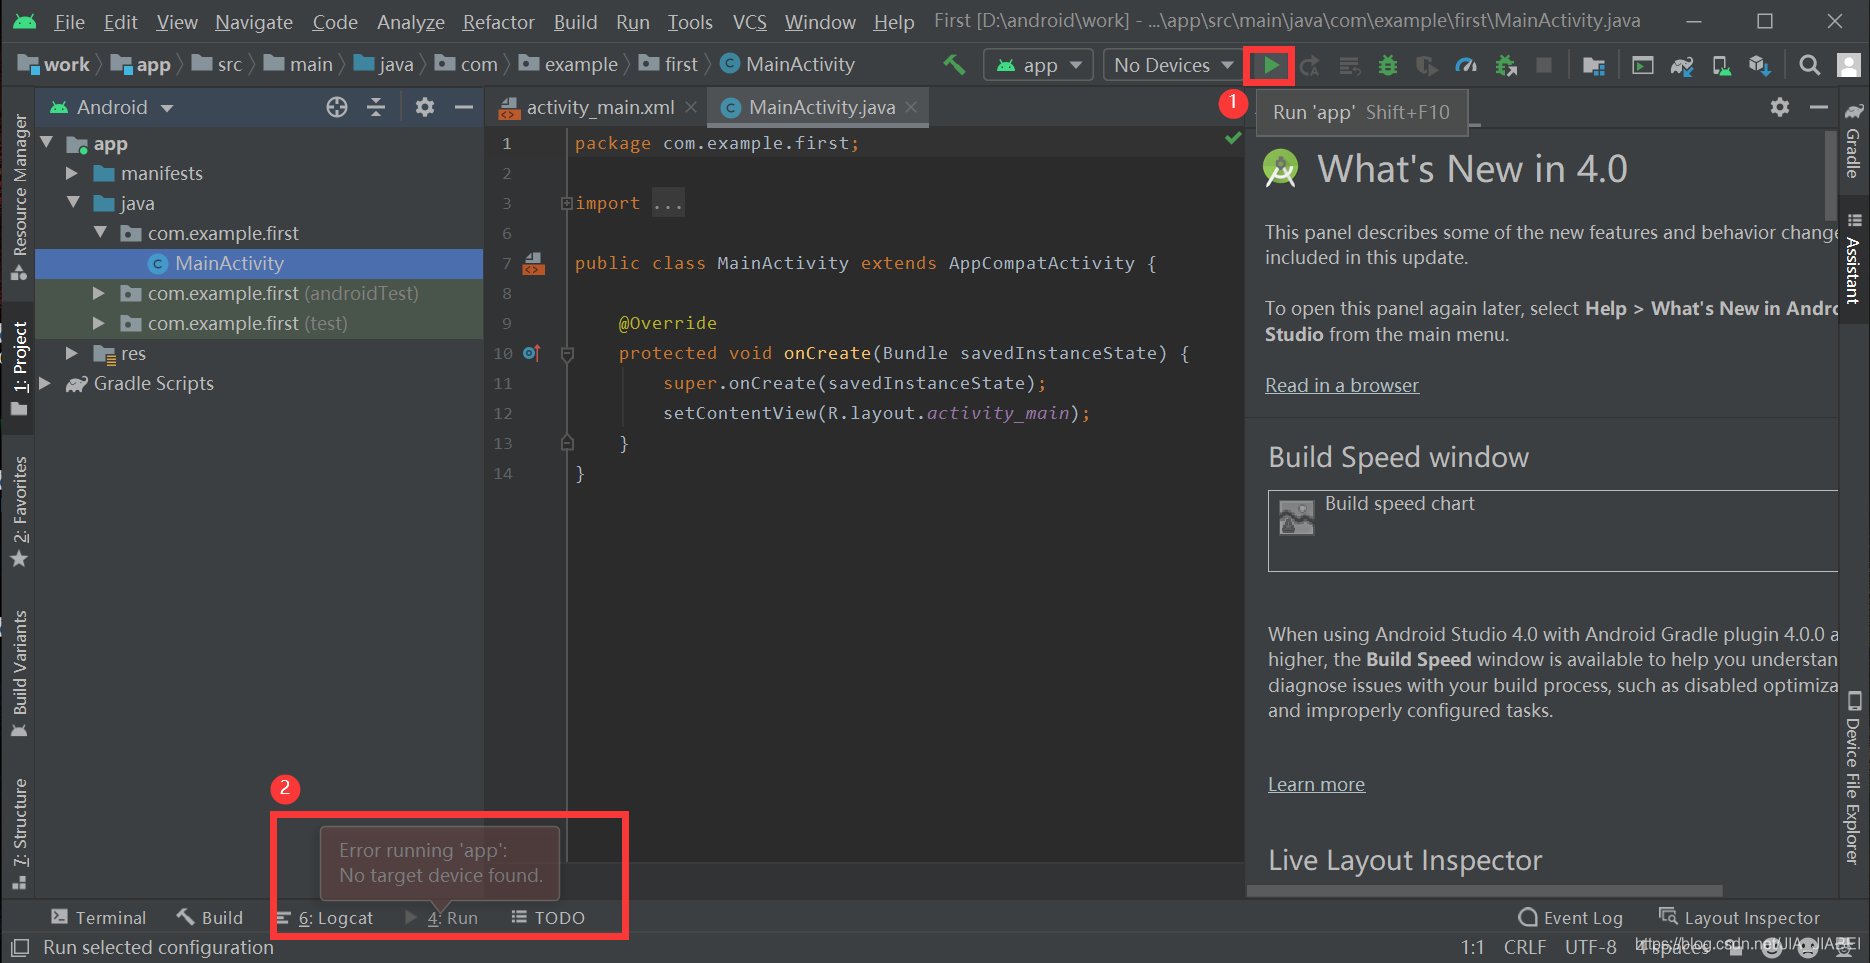1870x963 pixels.
Task: Expand the manifests folder
Action: (x=72, y=173)
